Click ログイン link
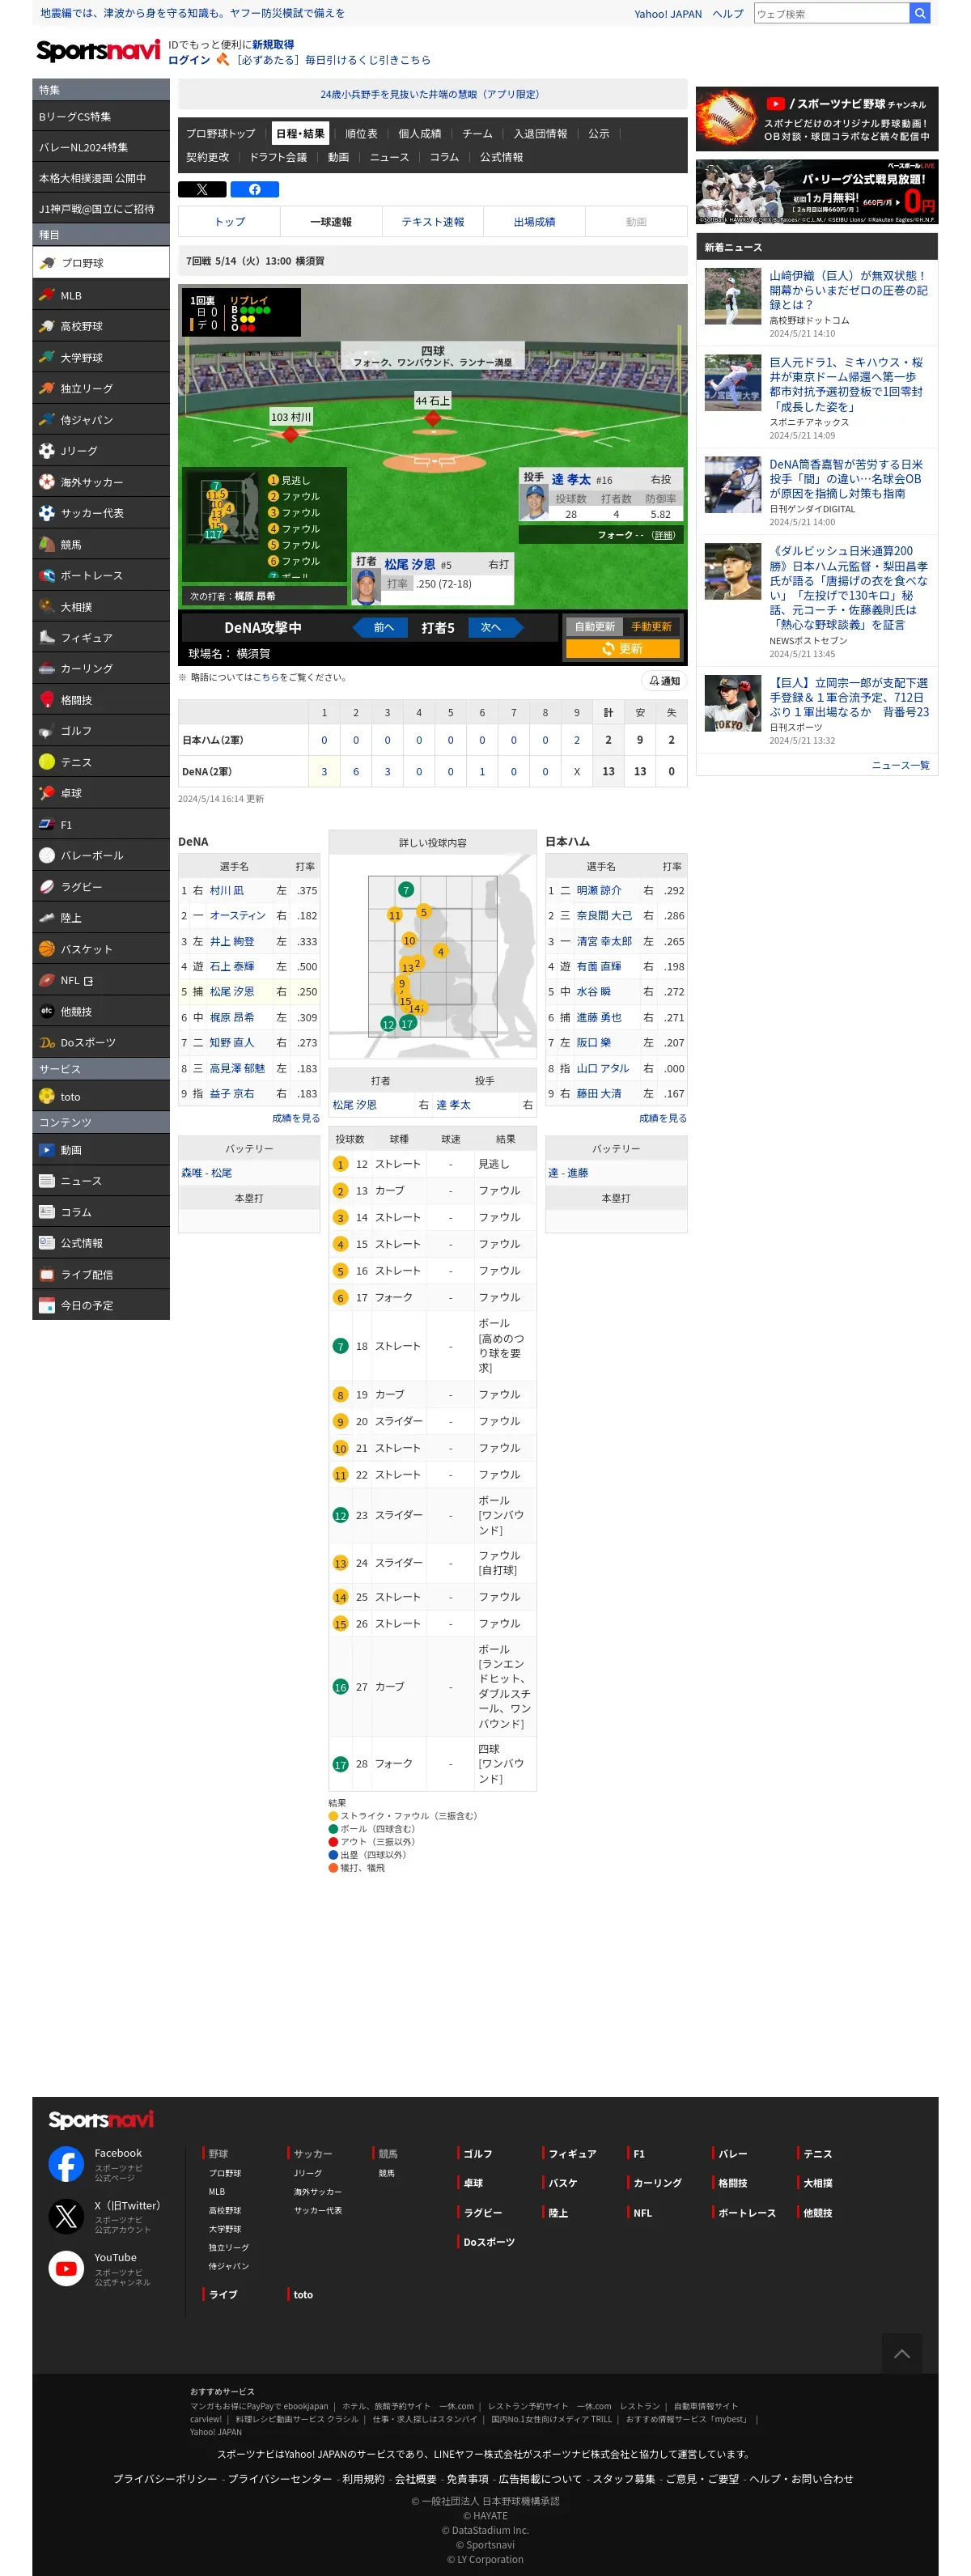The height and width of the screenshot is (2576, 971). click(189, 60)
